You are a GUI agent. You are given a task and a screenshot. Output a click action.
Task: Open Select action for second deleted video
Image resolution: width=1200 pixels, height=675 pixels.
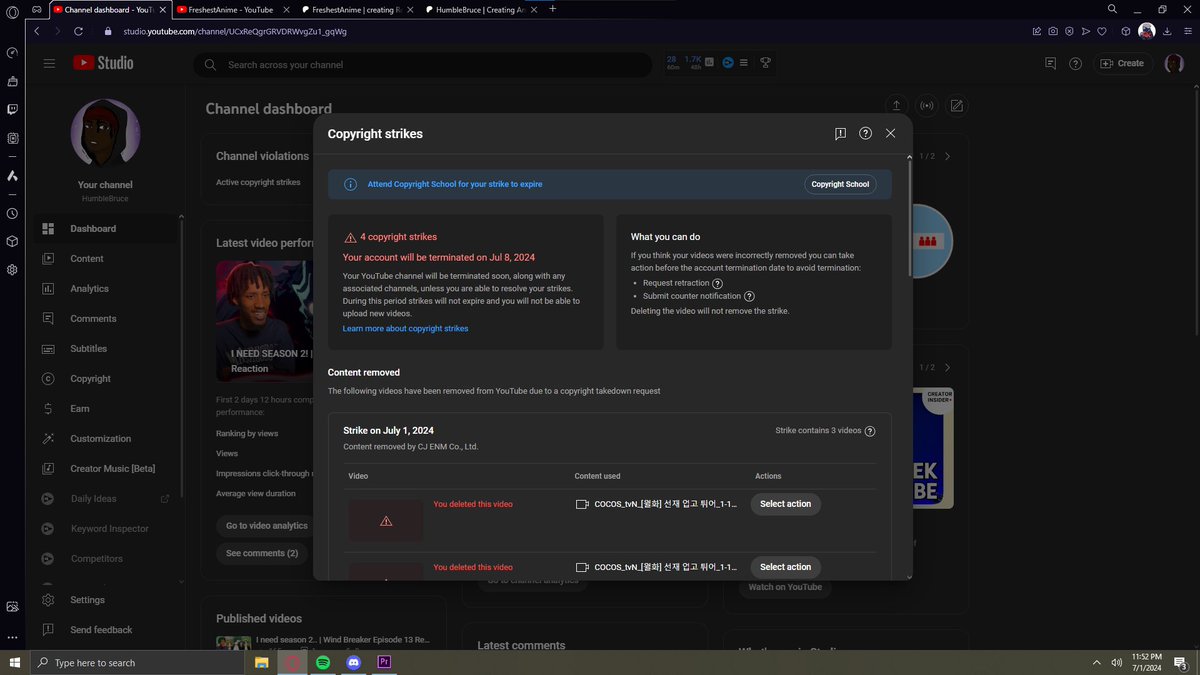point(785,567)
